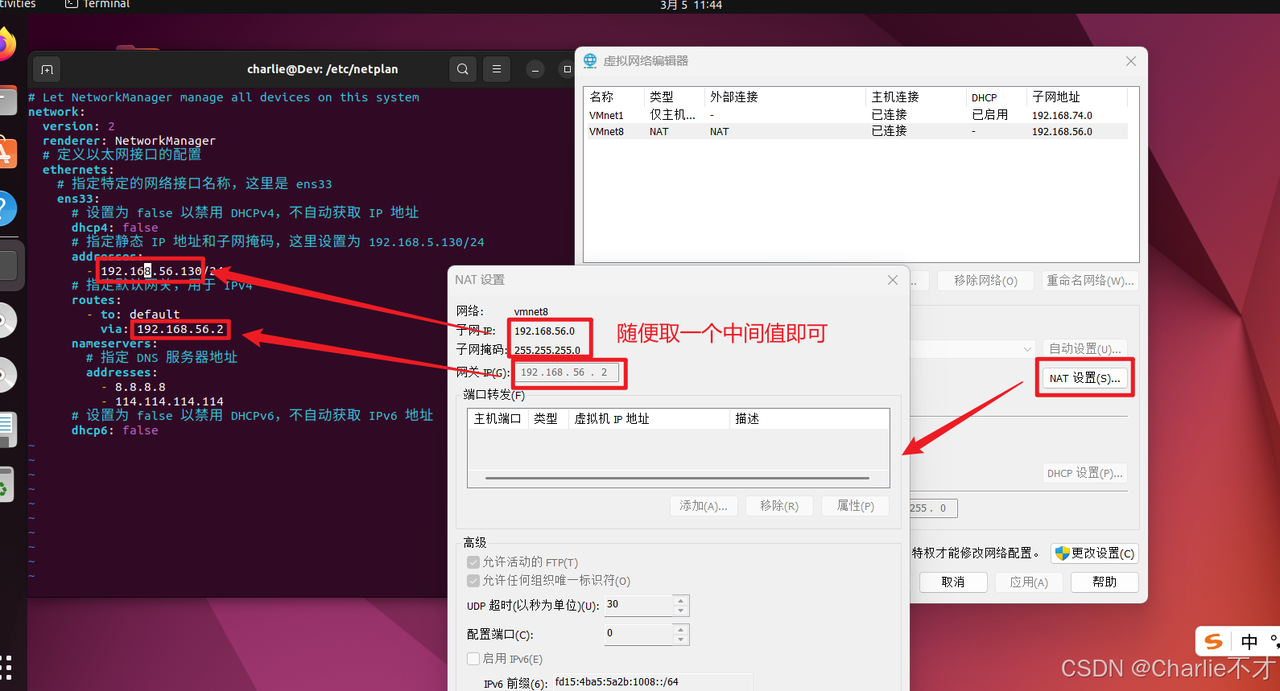The image size is (1280, 691).
Task: Select the VMnet8 row in the network list
Action: pyautogui.click(x=700, y=131)
